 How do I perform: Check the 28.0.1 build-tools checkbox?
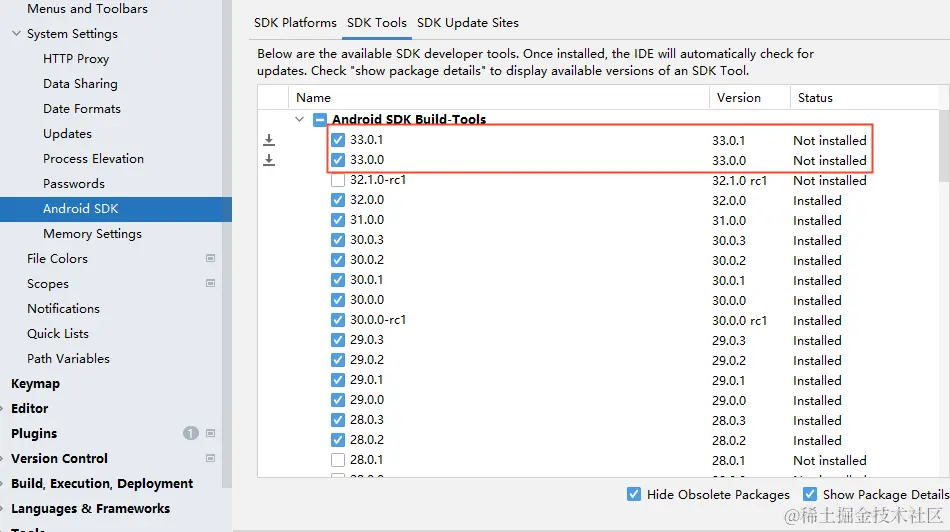(x=338, y=460)
